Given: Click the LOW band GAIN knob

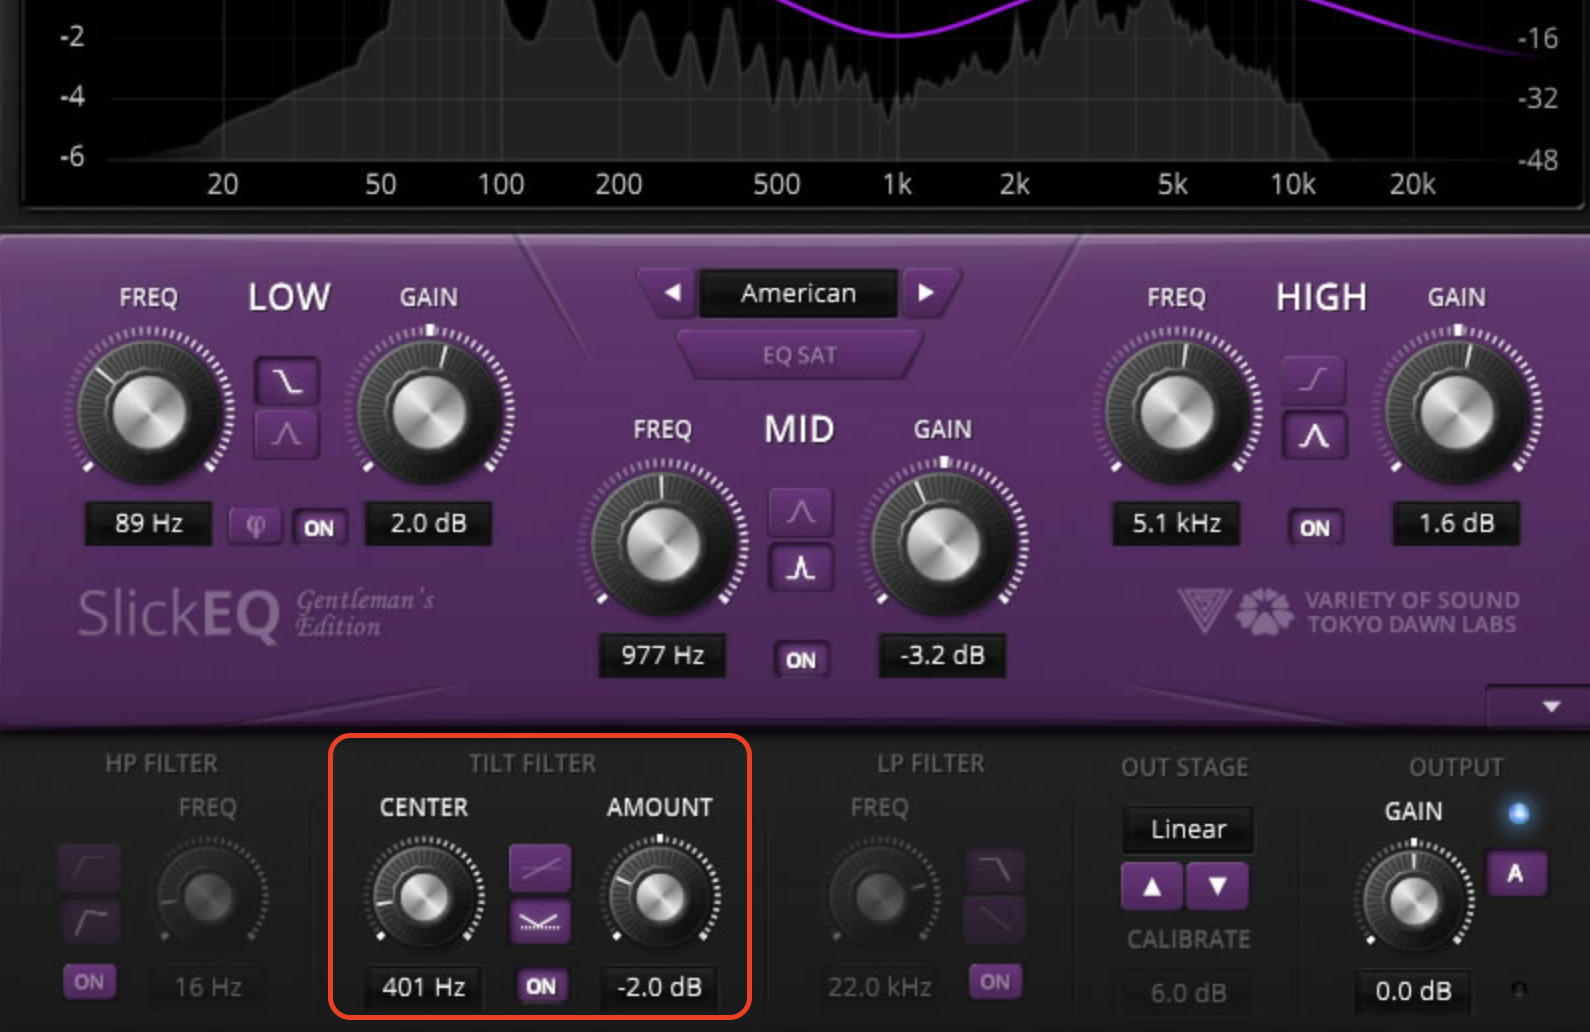Looking at the screenshot, I should coord(430,411).
